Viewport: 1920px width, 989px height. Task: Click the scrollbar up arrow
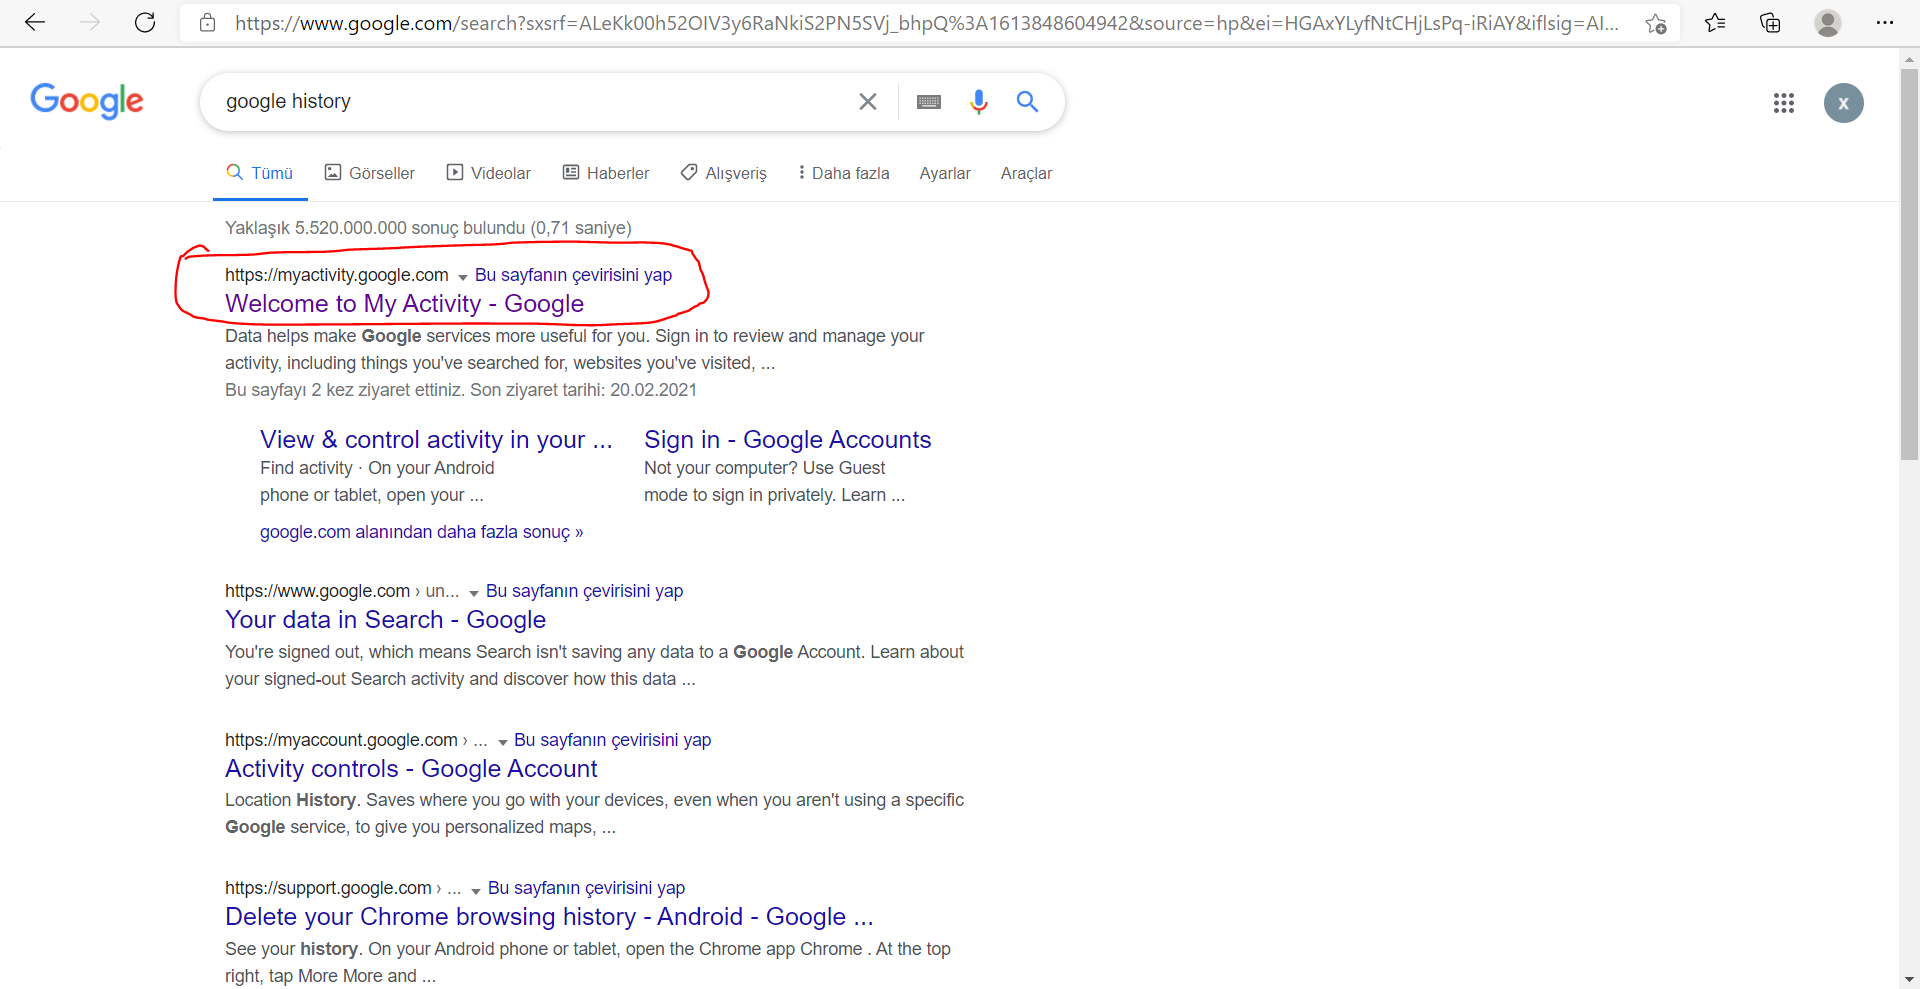[1910, 58]
